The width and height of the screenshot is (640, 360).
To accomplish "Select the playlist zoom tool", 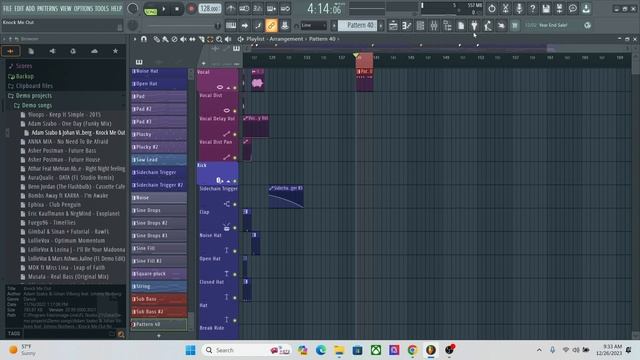I will [x=219, y=39].
